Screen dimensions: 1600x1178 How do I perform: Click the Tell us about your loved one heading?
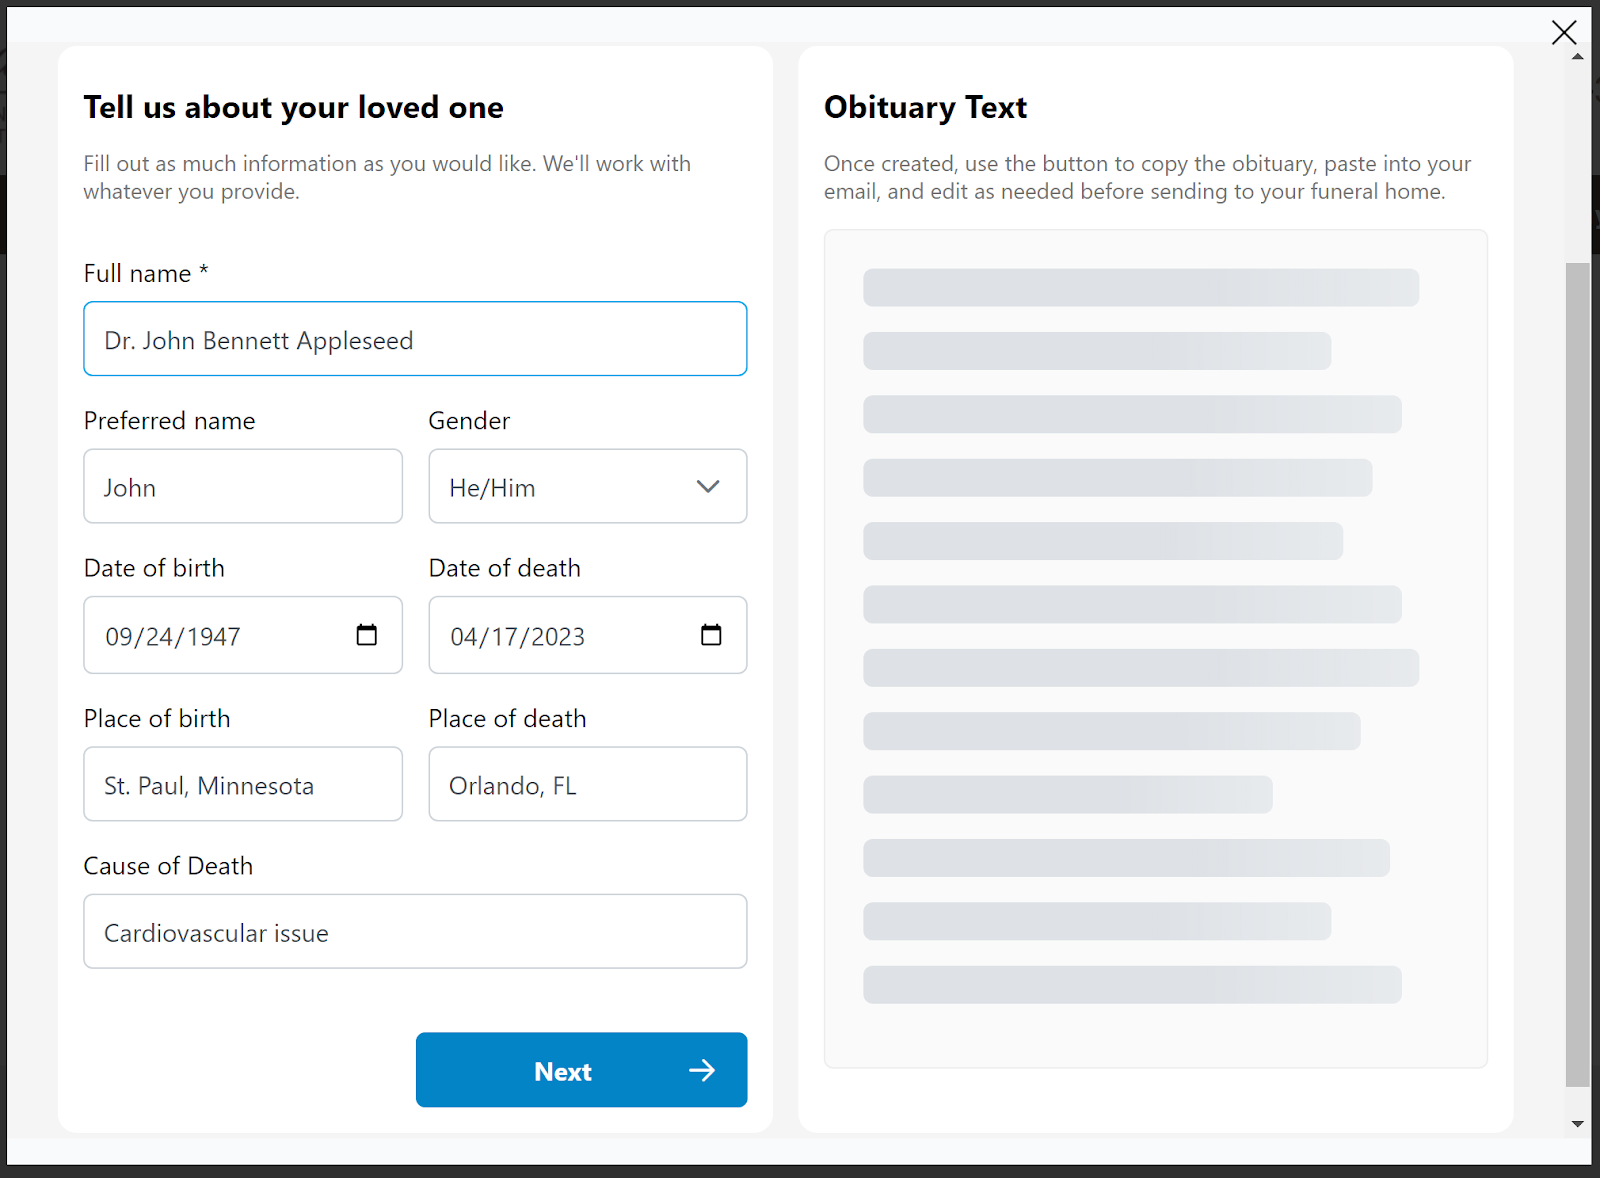293,107
